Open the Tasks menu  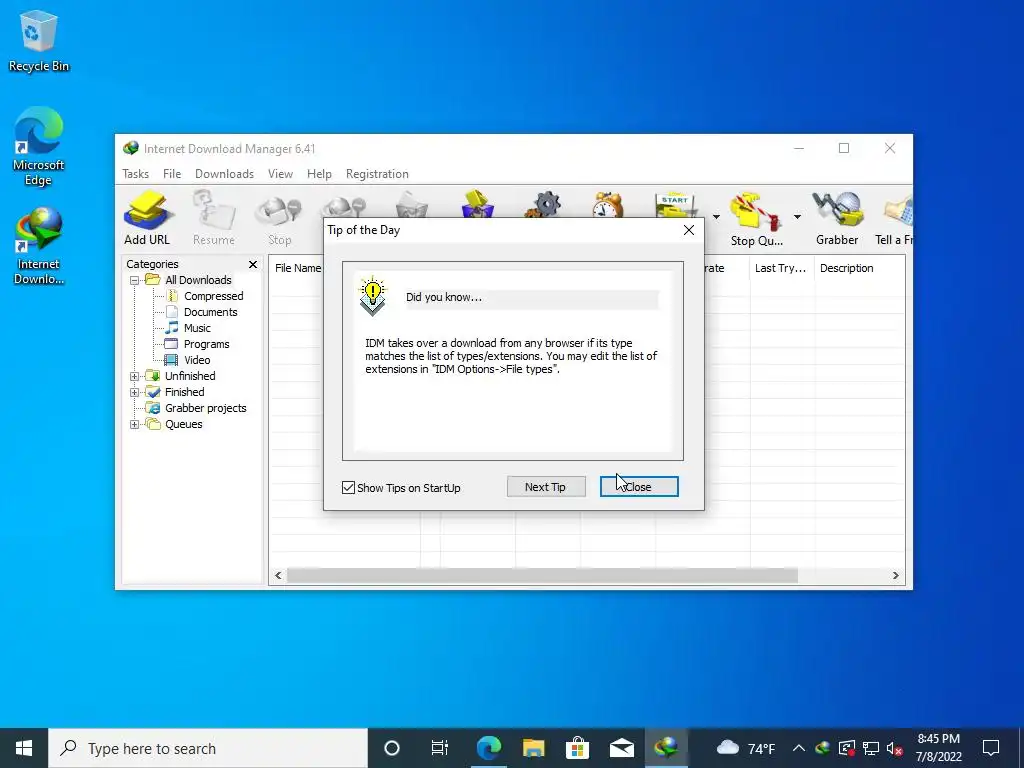pos(135,174)
